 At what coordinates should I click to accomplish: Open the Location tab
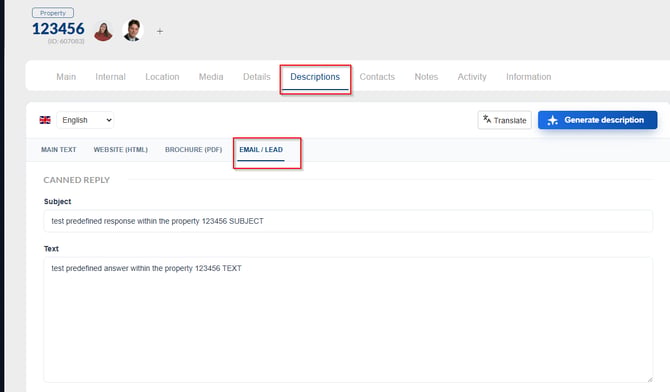162,77
